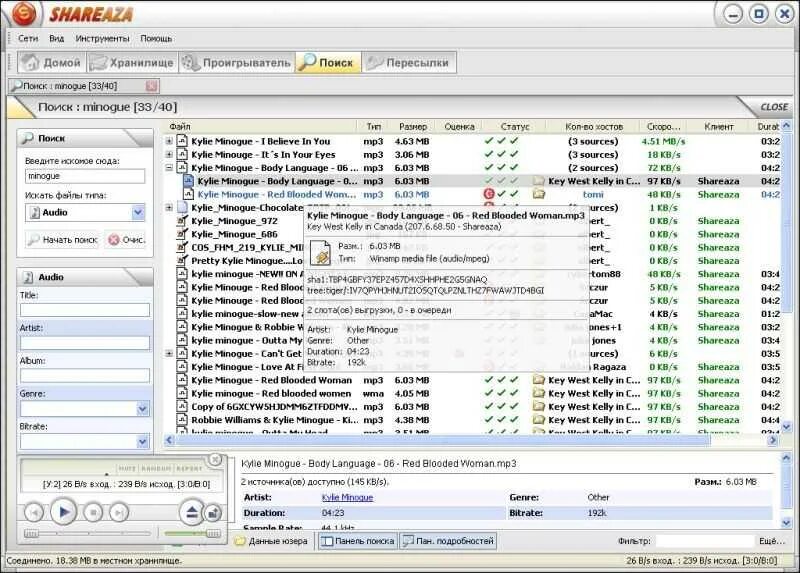This screenshot has height=573, width=800.
Task: Sort results by Клиент column header
Action: click(719, 126)
